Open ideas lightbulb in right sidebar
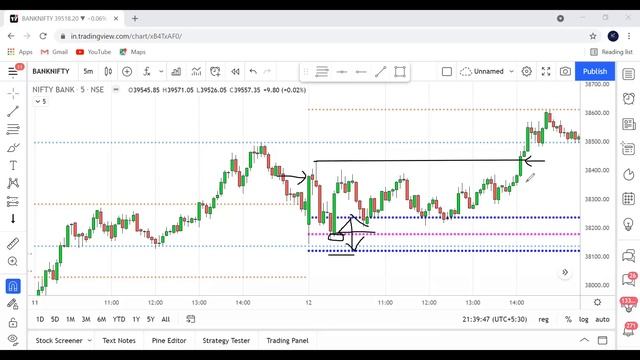640x360 pixels. [629, 224]
